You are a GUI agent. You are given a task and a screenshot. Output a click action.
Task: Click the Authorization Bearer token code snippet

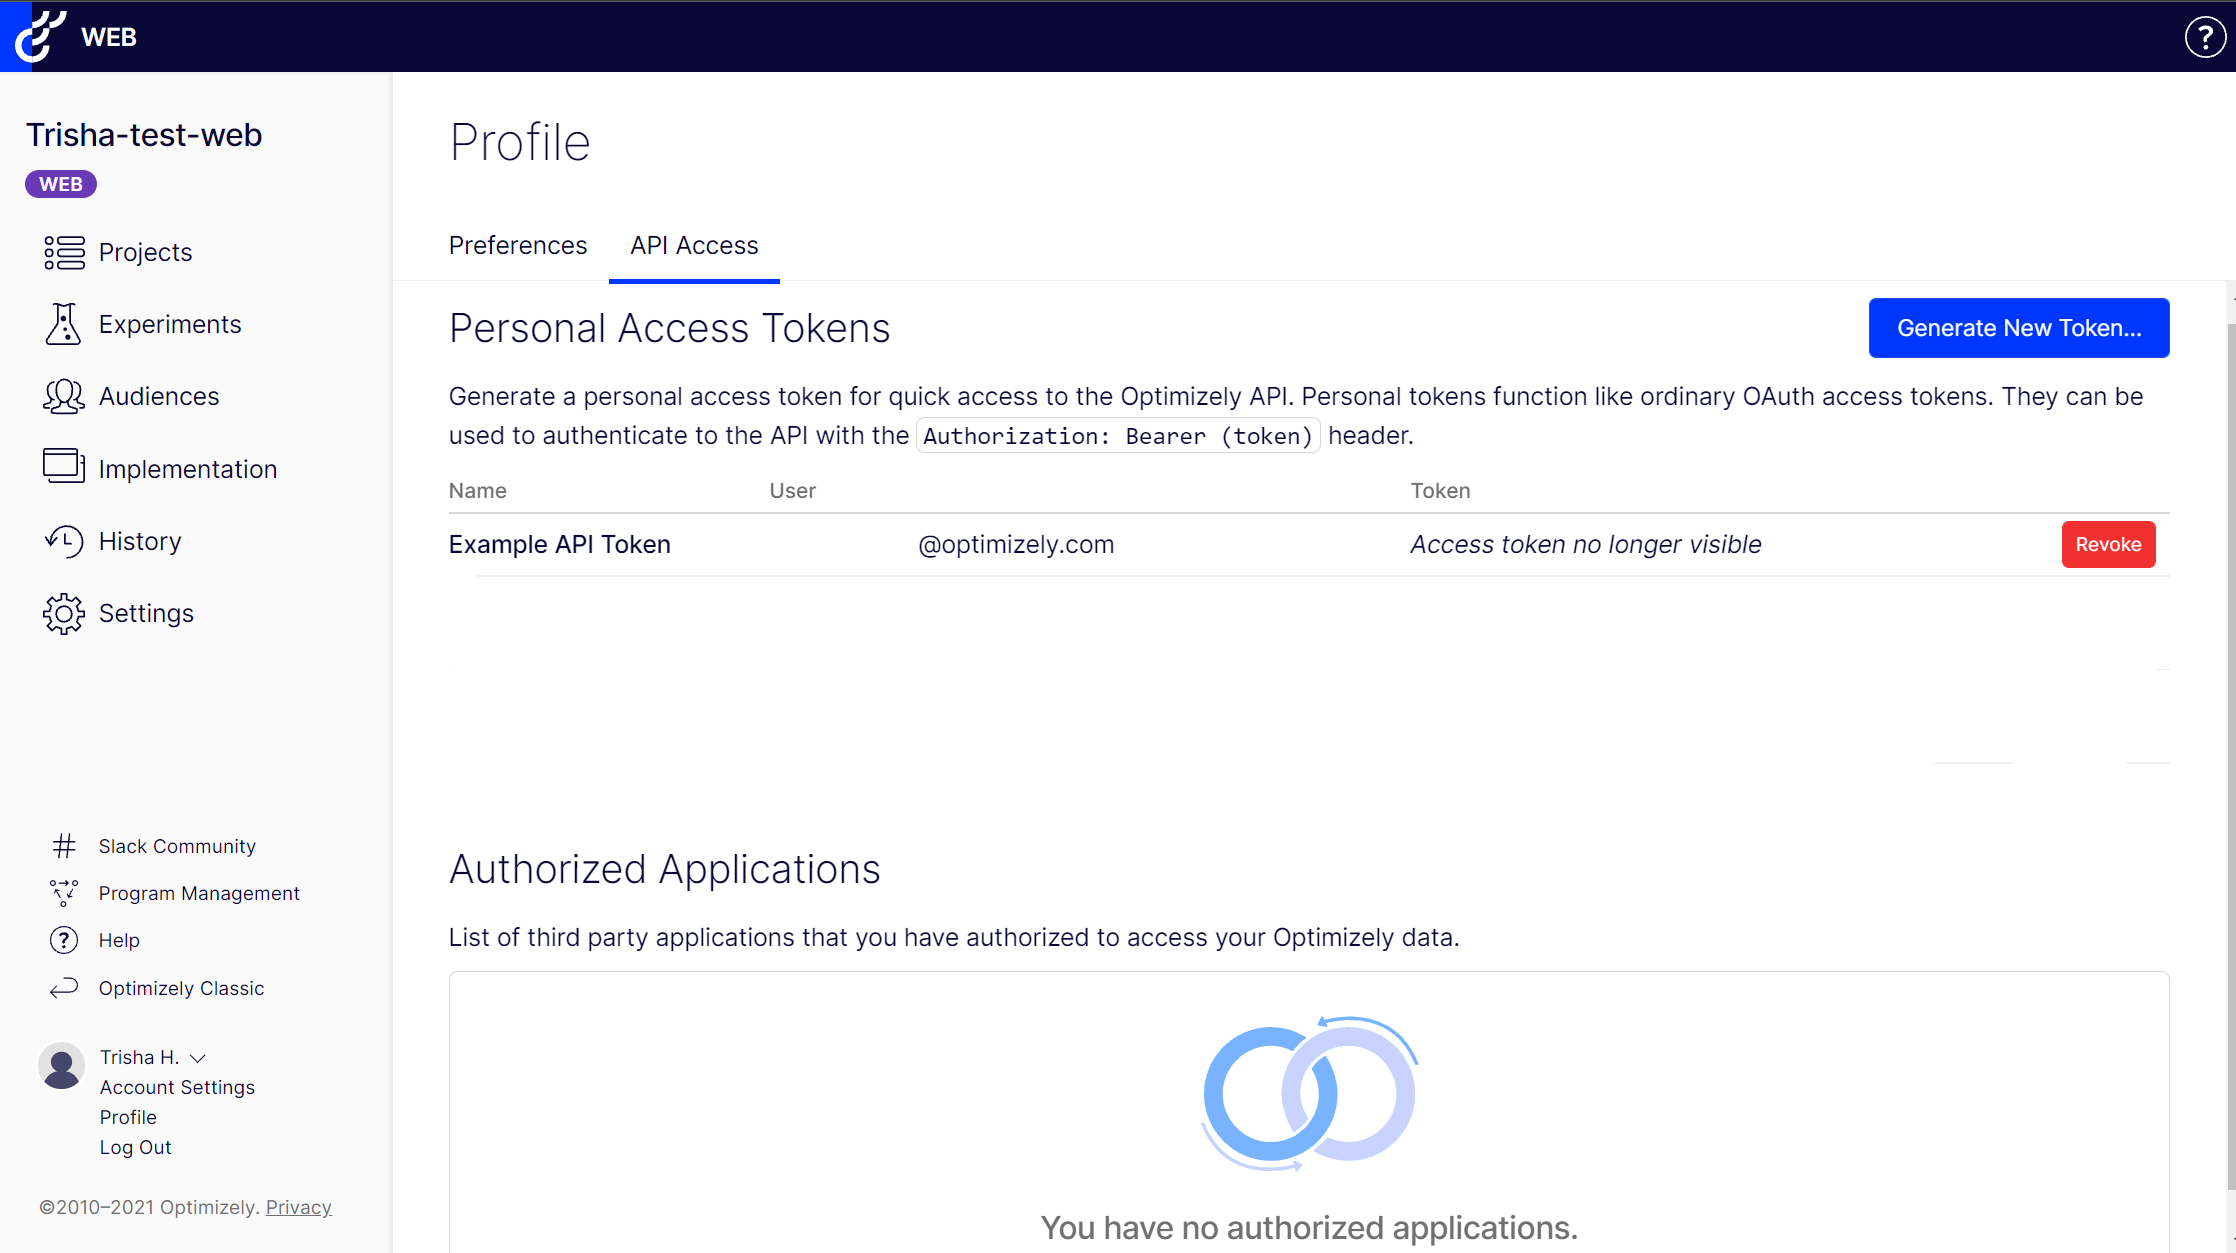(1118, 436)
